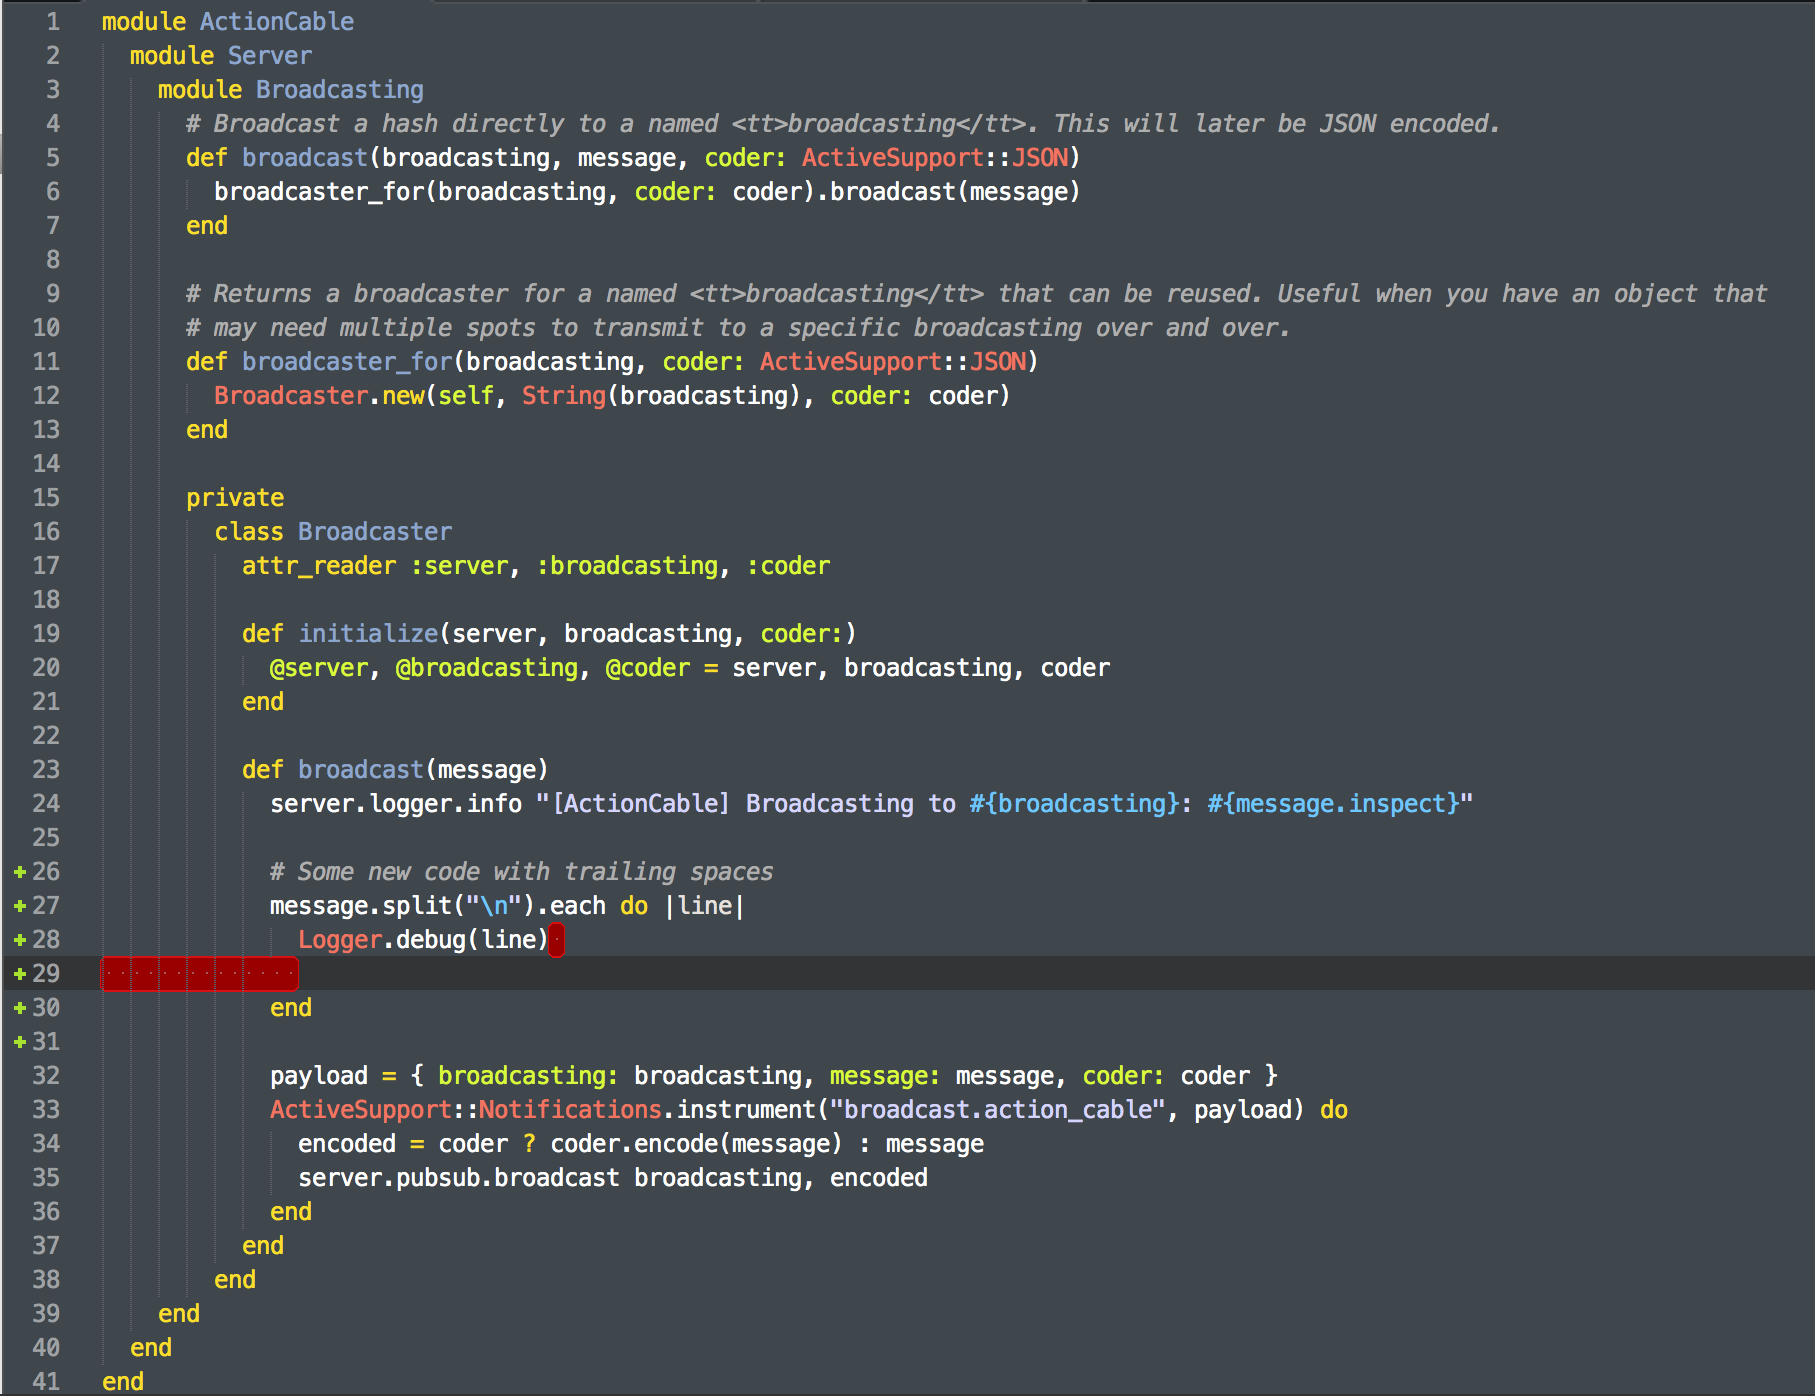
Task: Click the ':coder' symbol on line 17
Action: (x=788, y=566)
